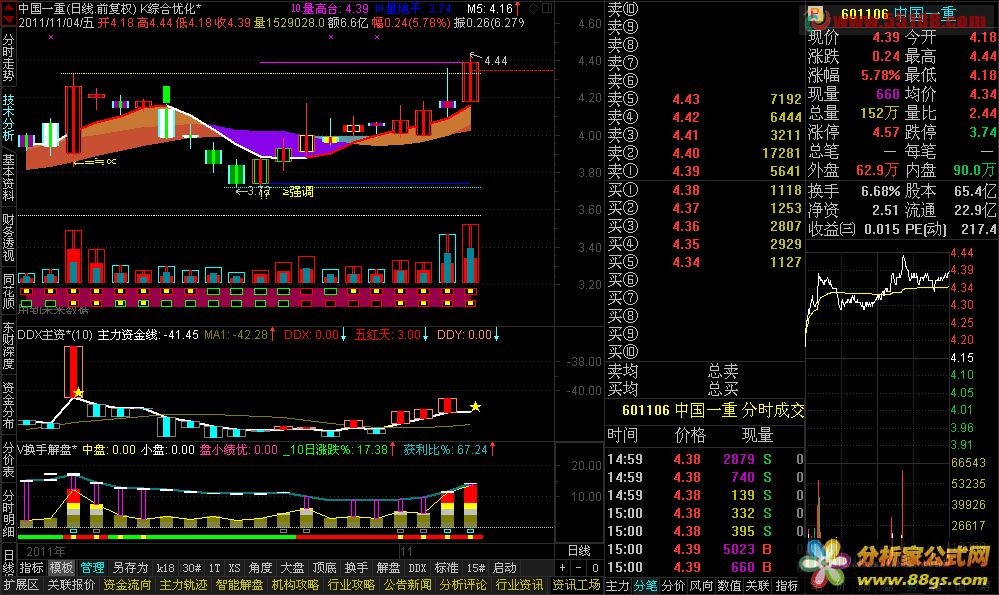The image size is (999, 595).
Task: Open the 分价表 sidebar tab
Action: pyautogui.click(x=8, y=459)
